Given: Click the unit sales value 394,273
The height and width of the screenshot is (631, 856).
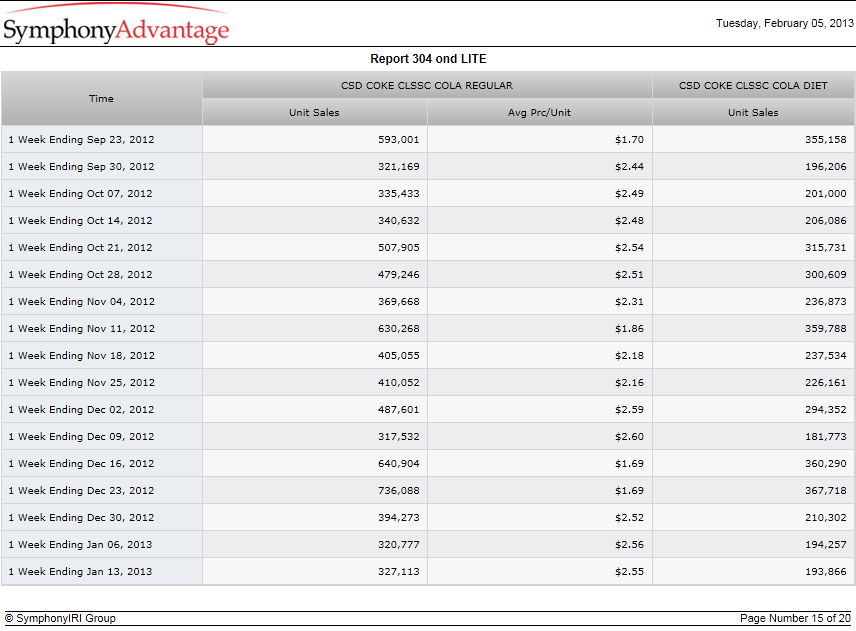Looking at the screenshot, I should tap(399, 518).
